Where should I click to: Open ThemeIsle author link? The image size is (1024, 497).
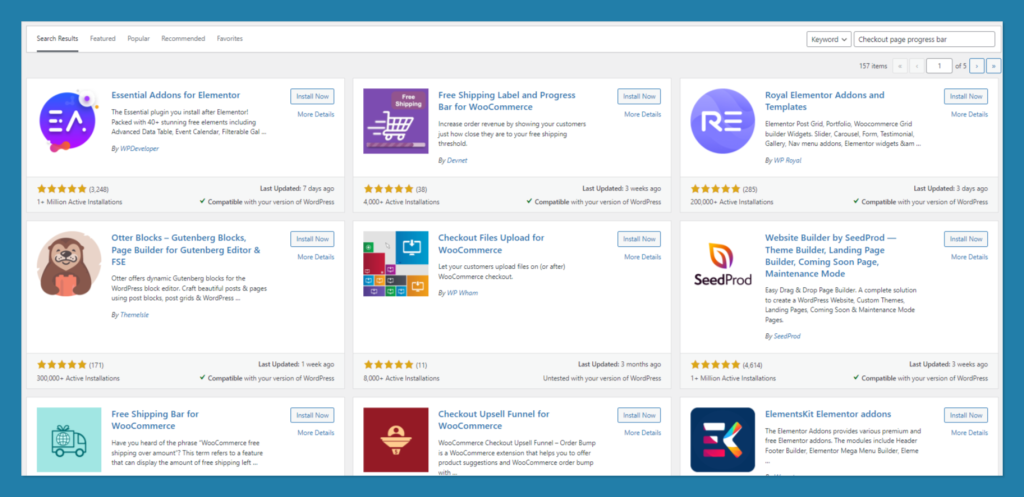135,315
